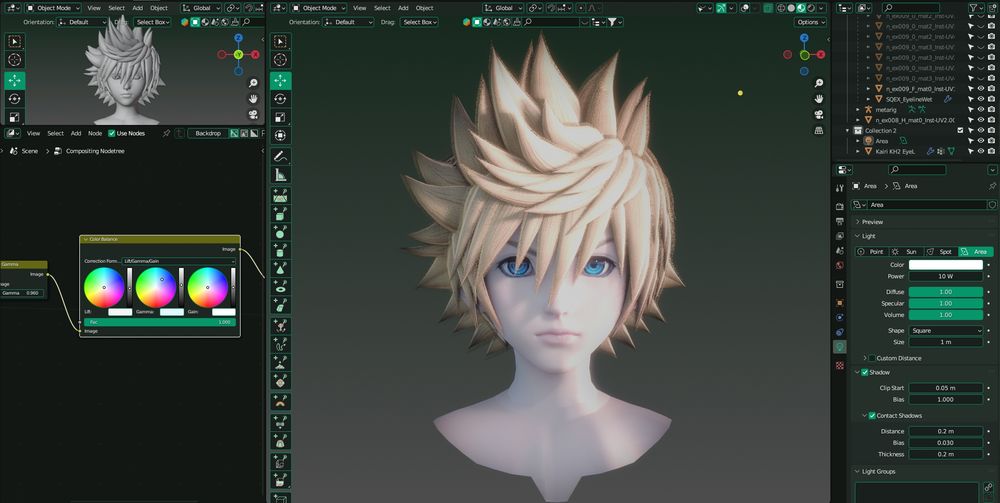Select the Measure tool in main viewport toolbar
The image size is (1000, 503).
[281, 175]
